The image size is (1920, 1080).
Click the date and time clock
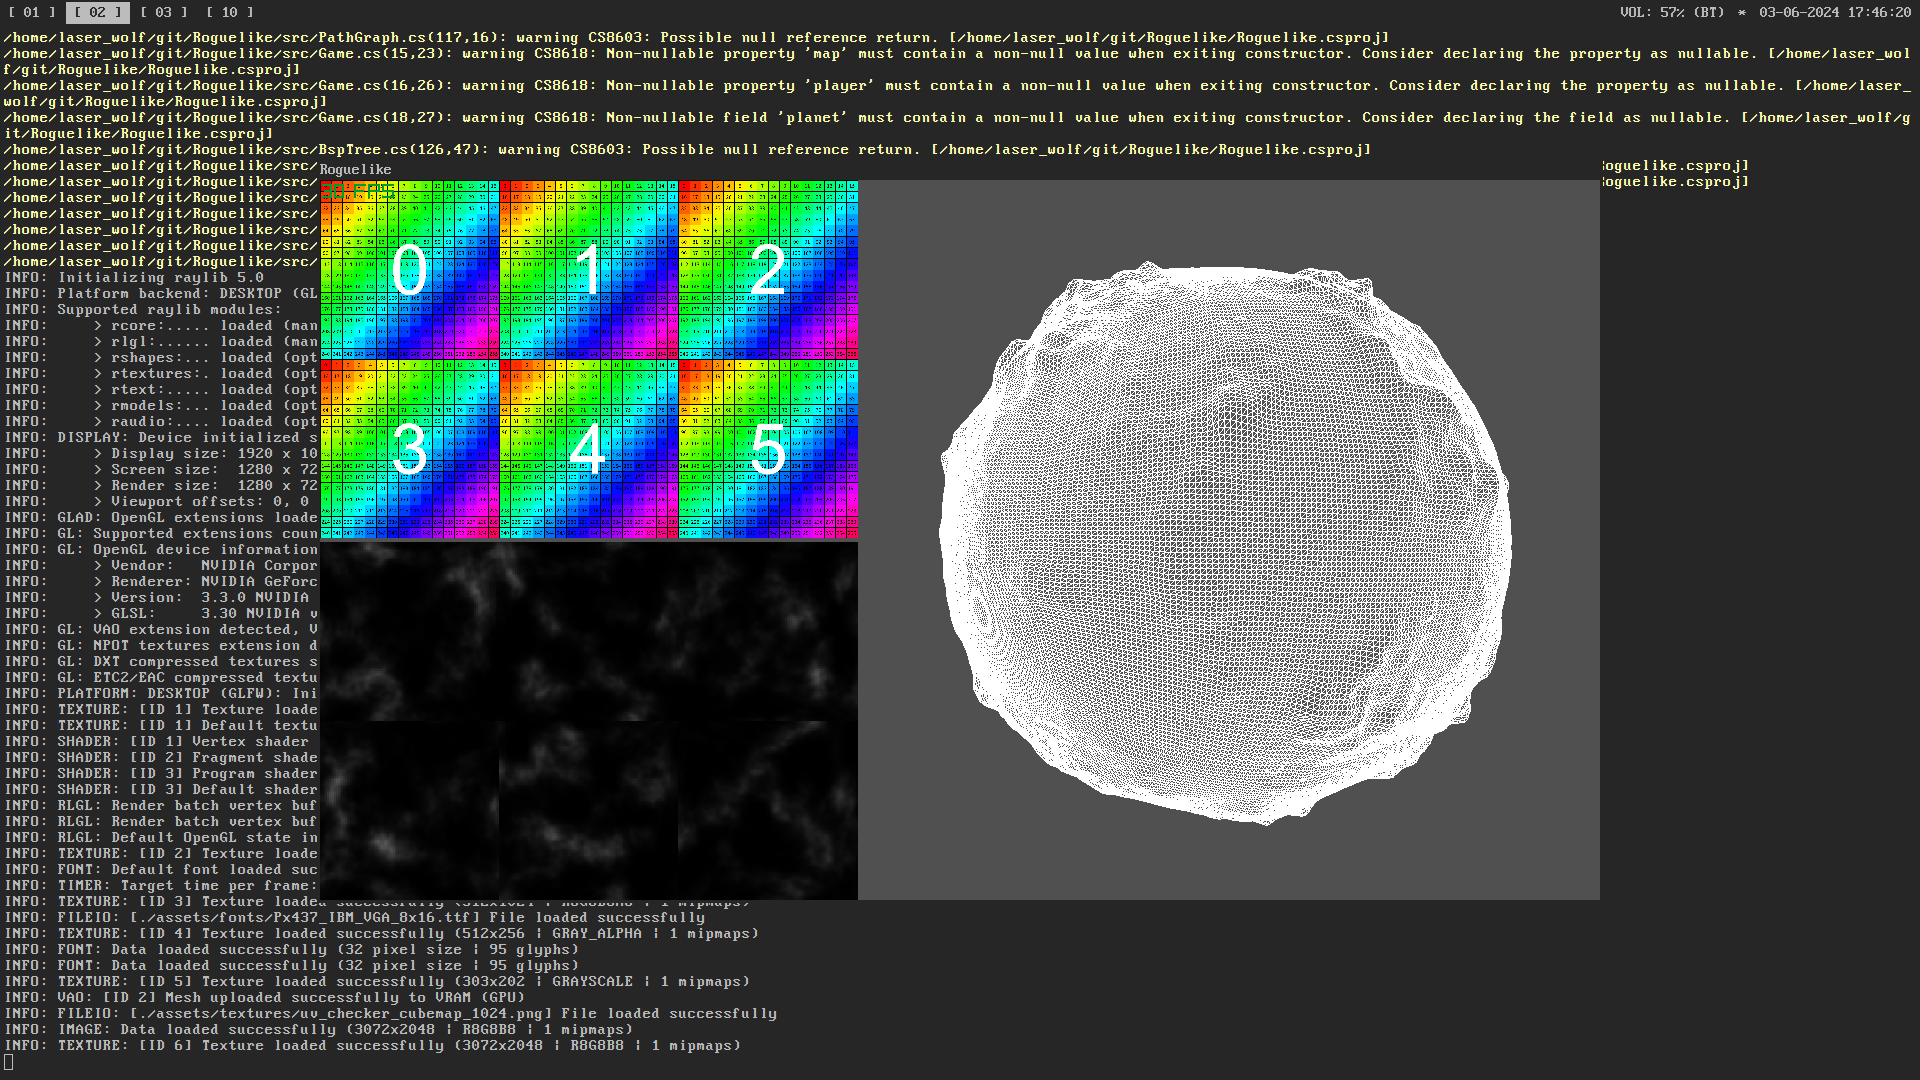(x=1835, y=12)
